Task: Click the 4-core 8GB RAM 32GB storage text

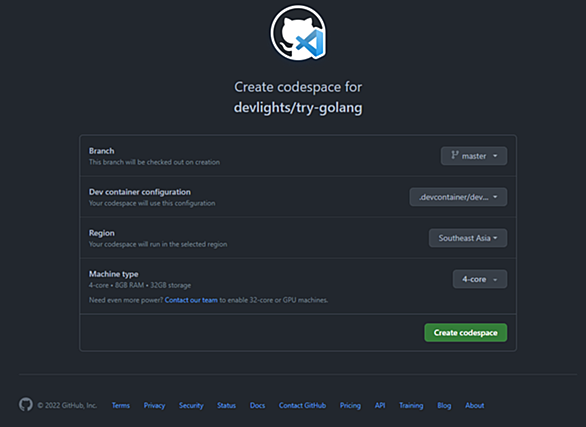Action: 140,285
